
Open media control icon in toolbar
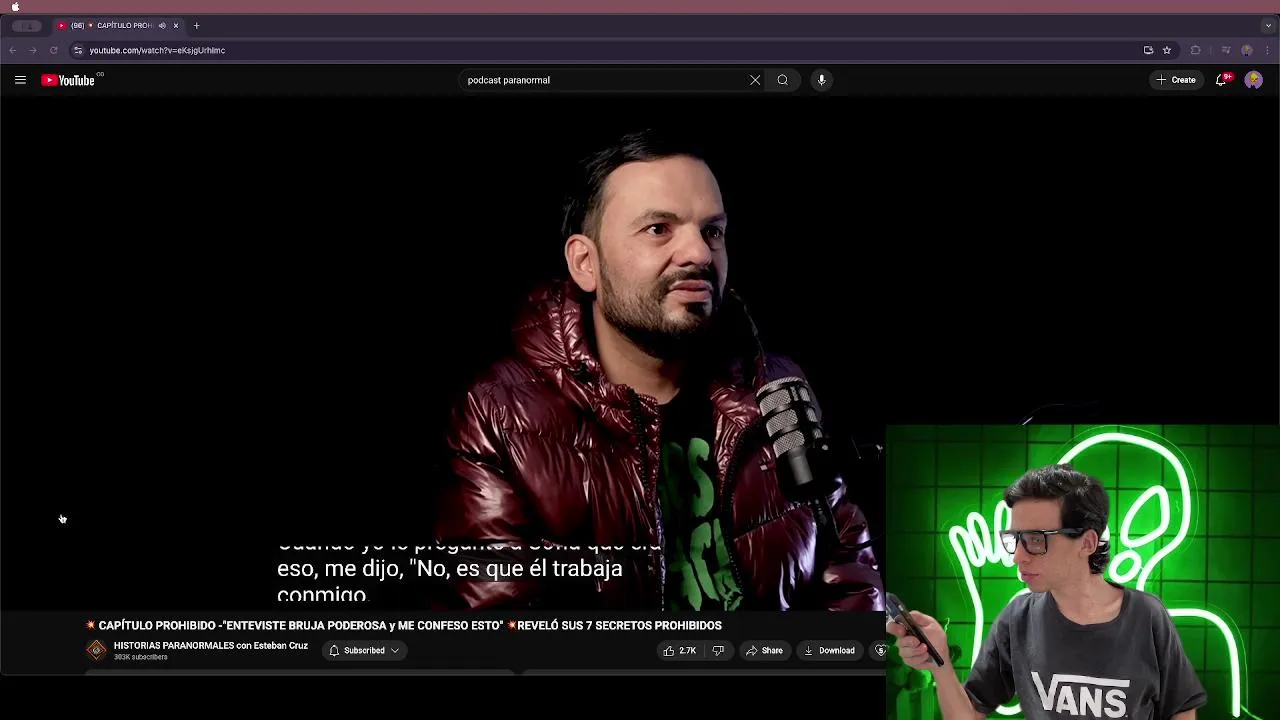click(1226, 50)
